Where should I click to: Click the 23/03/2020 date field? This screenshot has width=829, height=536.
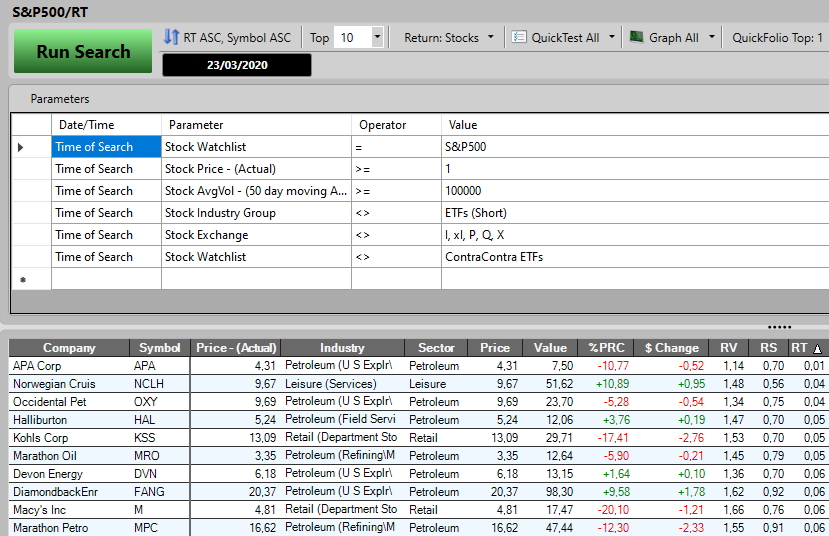(237, 65)
